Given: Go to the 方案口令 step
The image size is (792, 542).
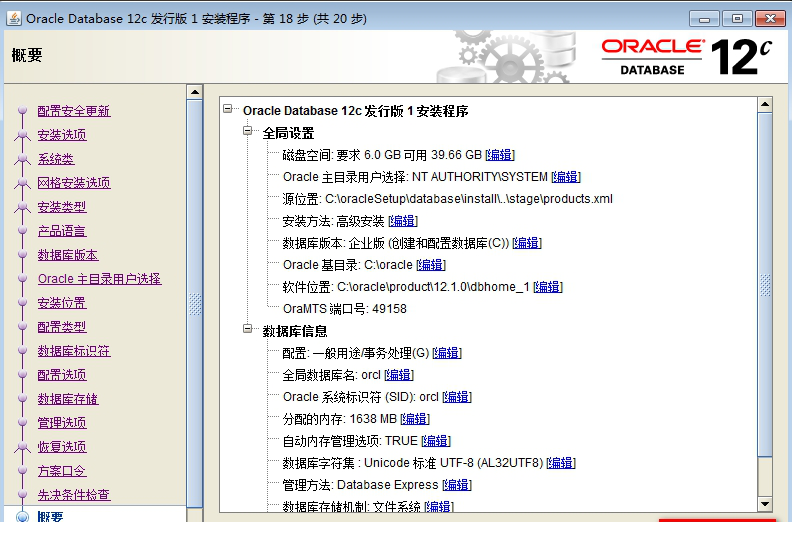Looking at the screenshot, I should (x=62, y=471).
